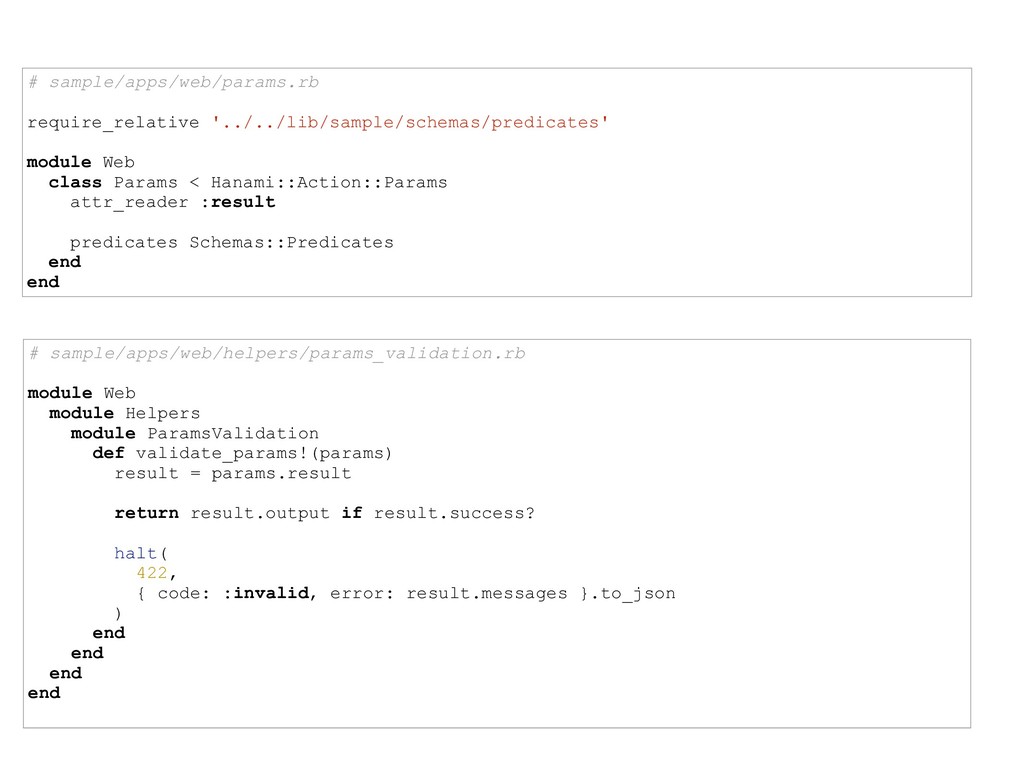The image size is (1024, 768).
Task: Click the params_validation.rb file path comment
Action: 277,353
